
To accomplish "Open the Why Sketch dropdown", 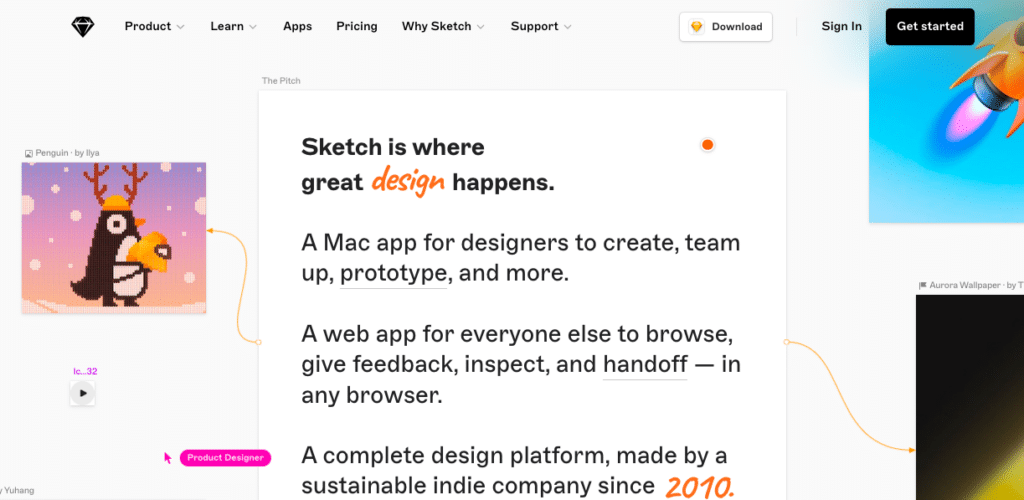I will click(x=443, y=27).
